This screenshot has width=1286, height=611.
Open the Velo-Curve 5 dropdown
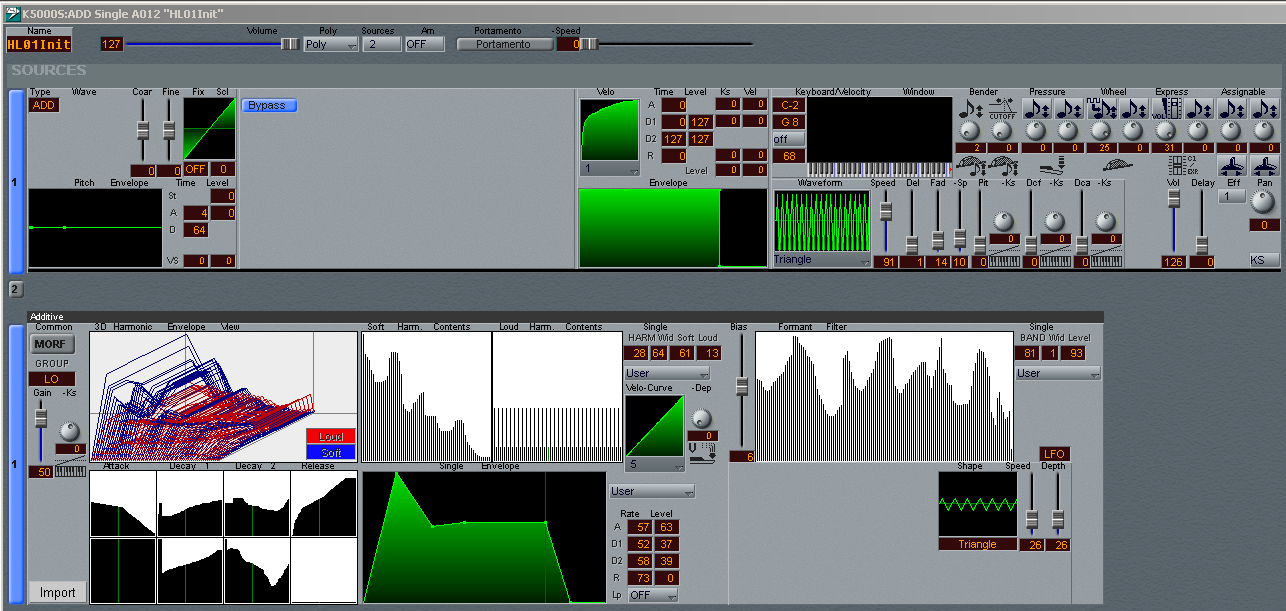[x=653, y=464]
